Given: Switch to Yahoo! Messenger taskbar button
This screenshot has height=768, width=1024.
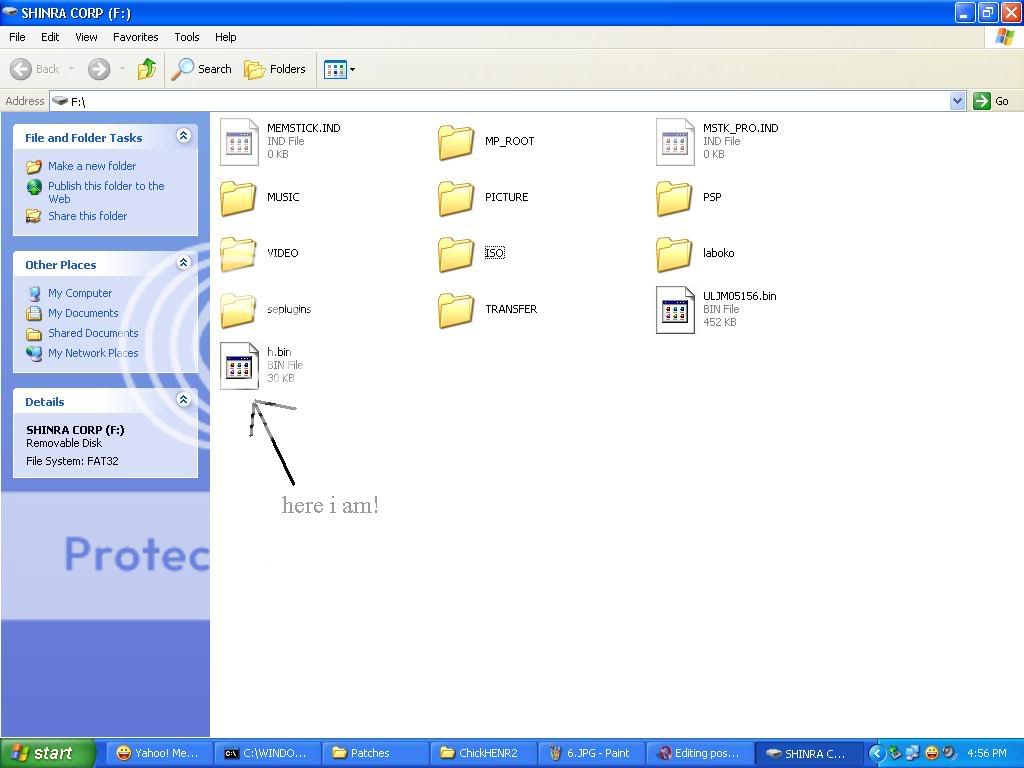Looking at the screenshot, I should 159,754.
